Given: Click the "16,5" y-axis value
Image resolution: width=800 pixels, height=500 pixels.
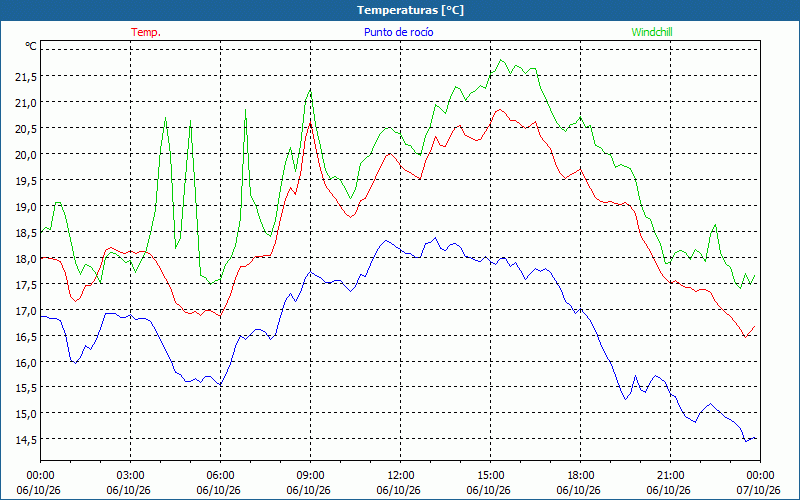Looking at the screenshot, I should [x=26, y=336].
